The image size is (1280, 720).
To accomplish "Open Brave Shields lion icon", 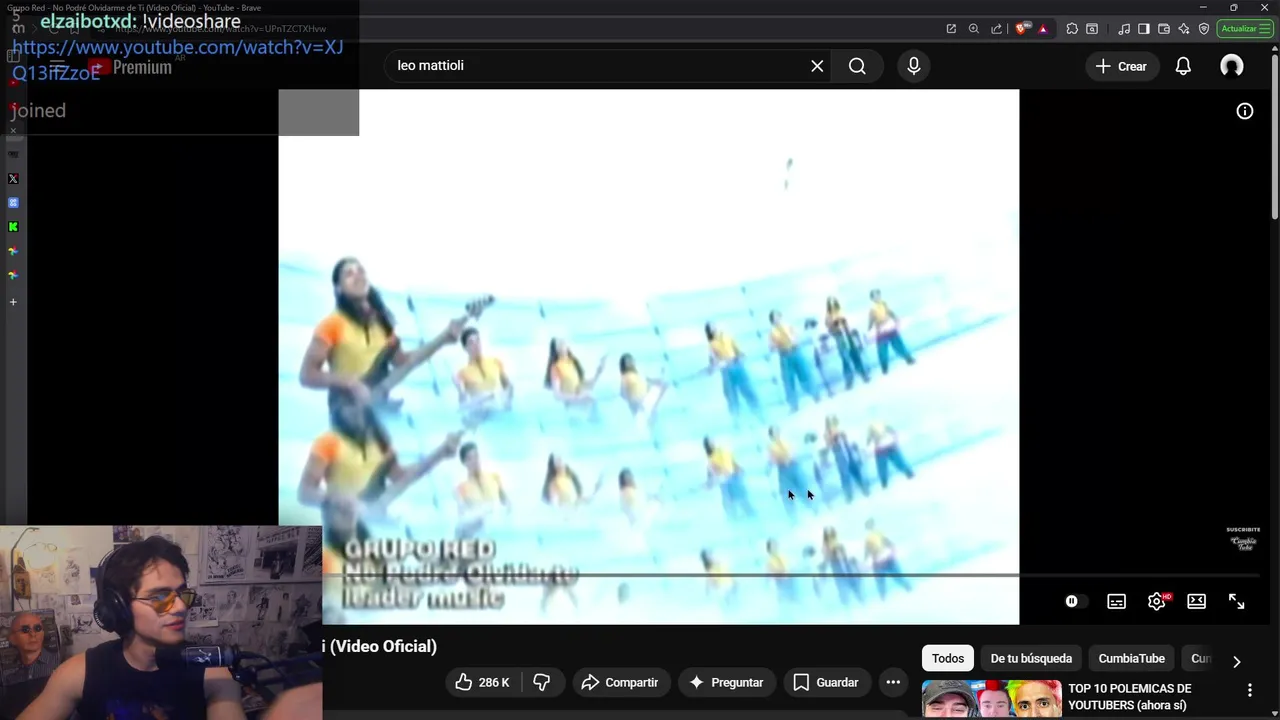I will pos(1021,29).
